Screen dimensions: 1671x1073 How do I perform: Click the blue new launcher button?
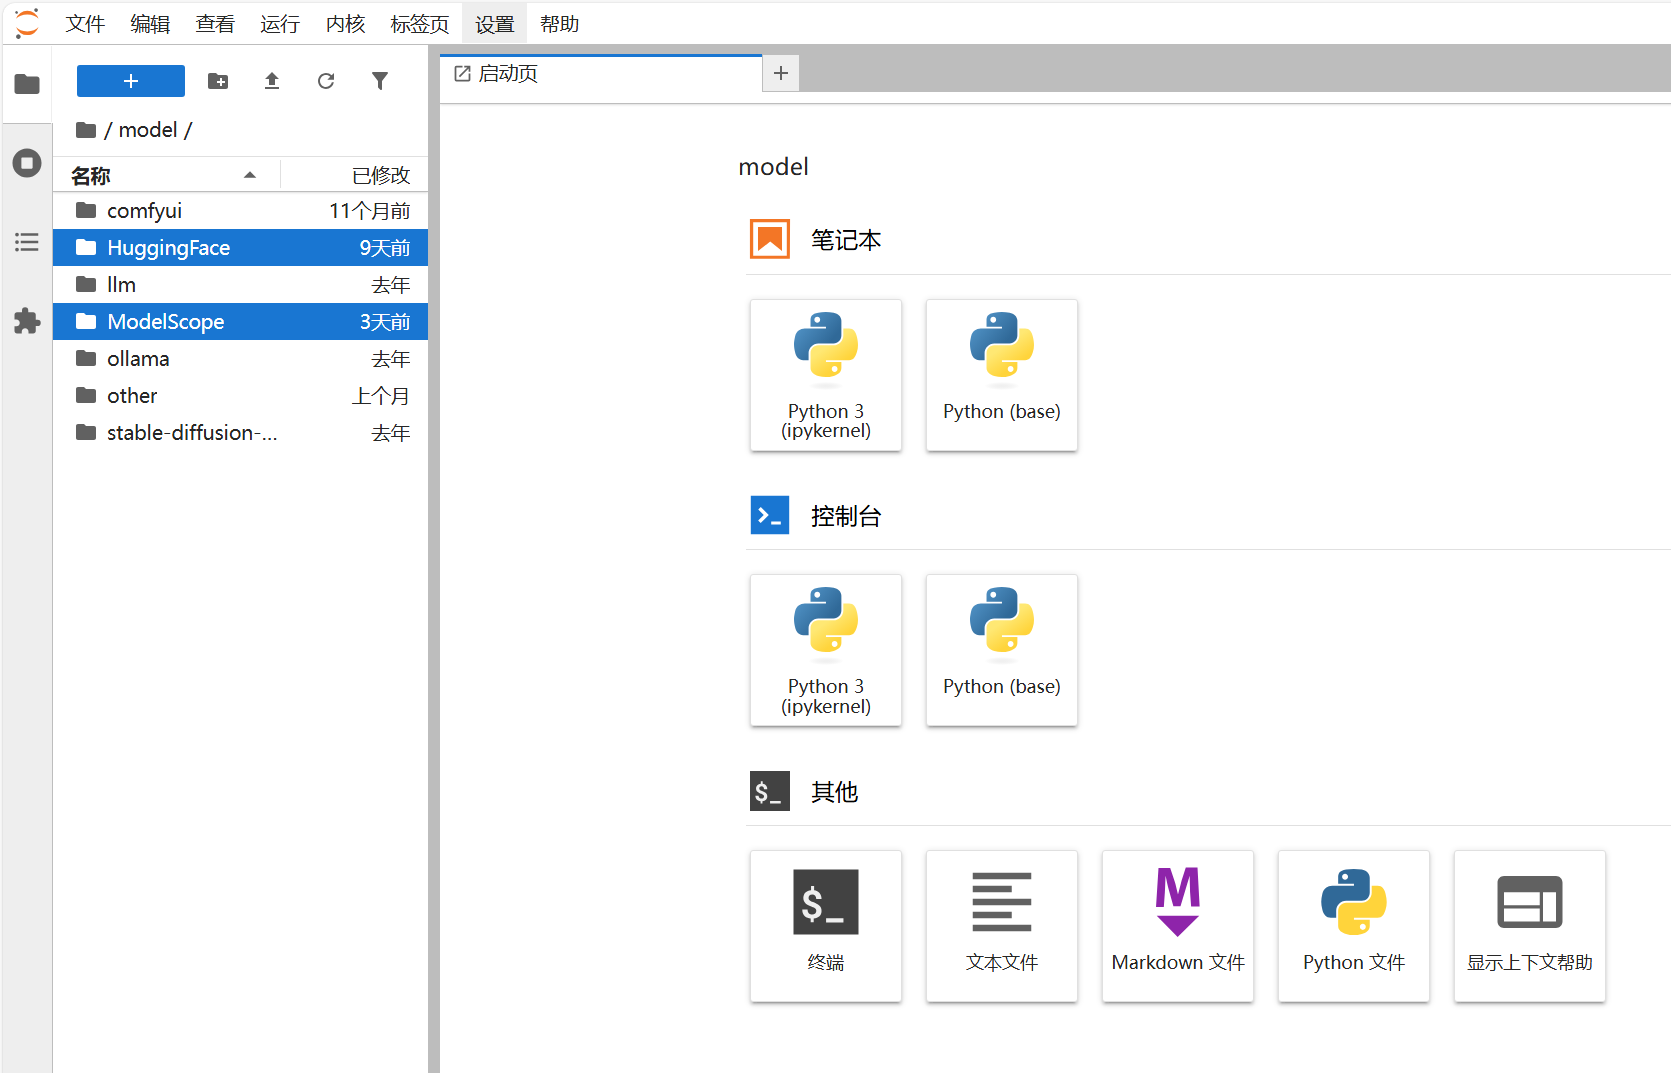(x=131, y=81)
